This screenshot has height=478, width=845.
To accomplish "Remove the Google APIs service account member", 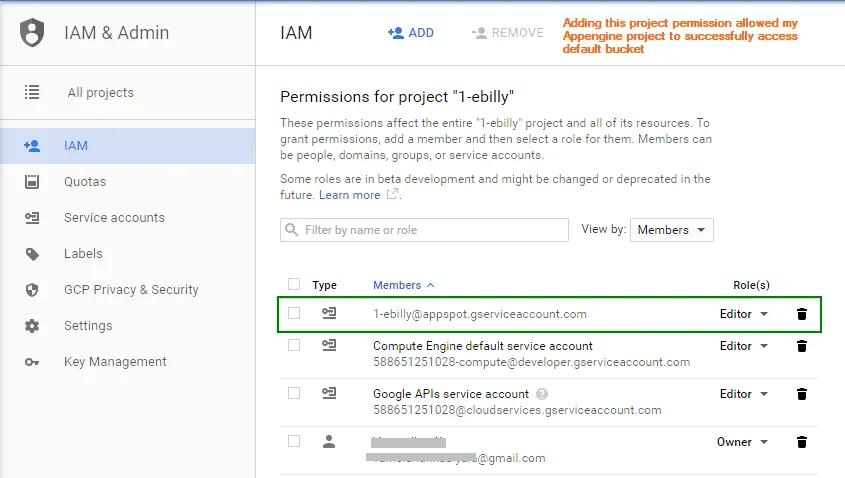I will tap(801, 394).
